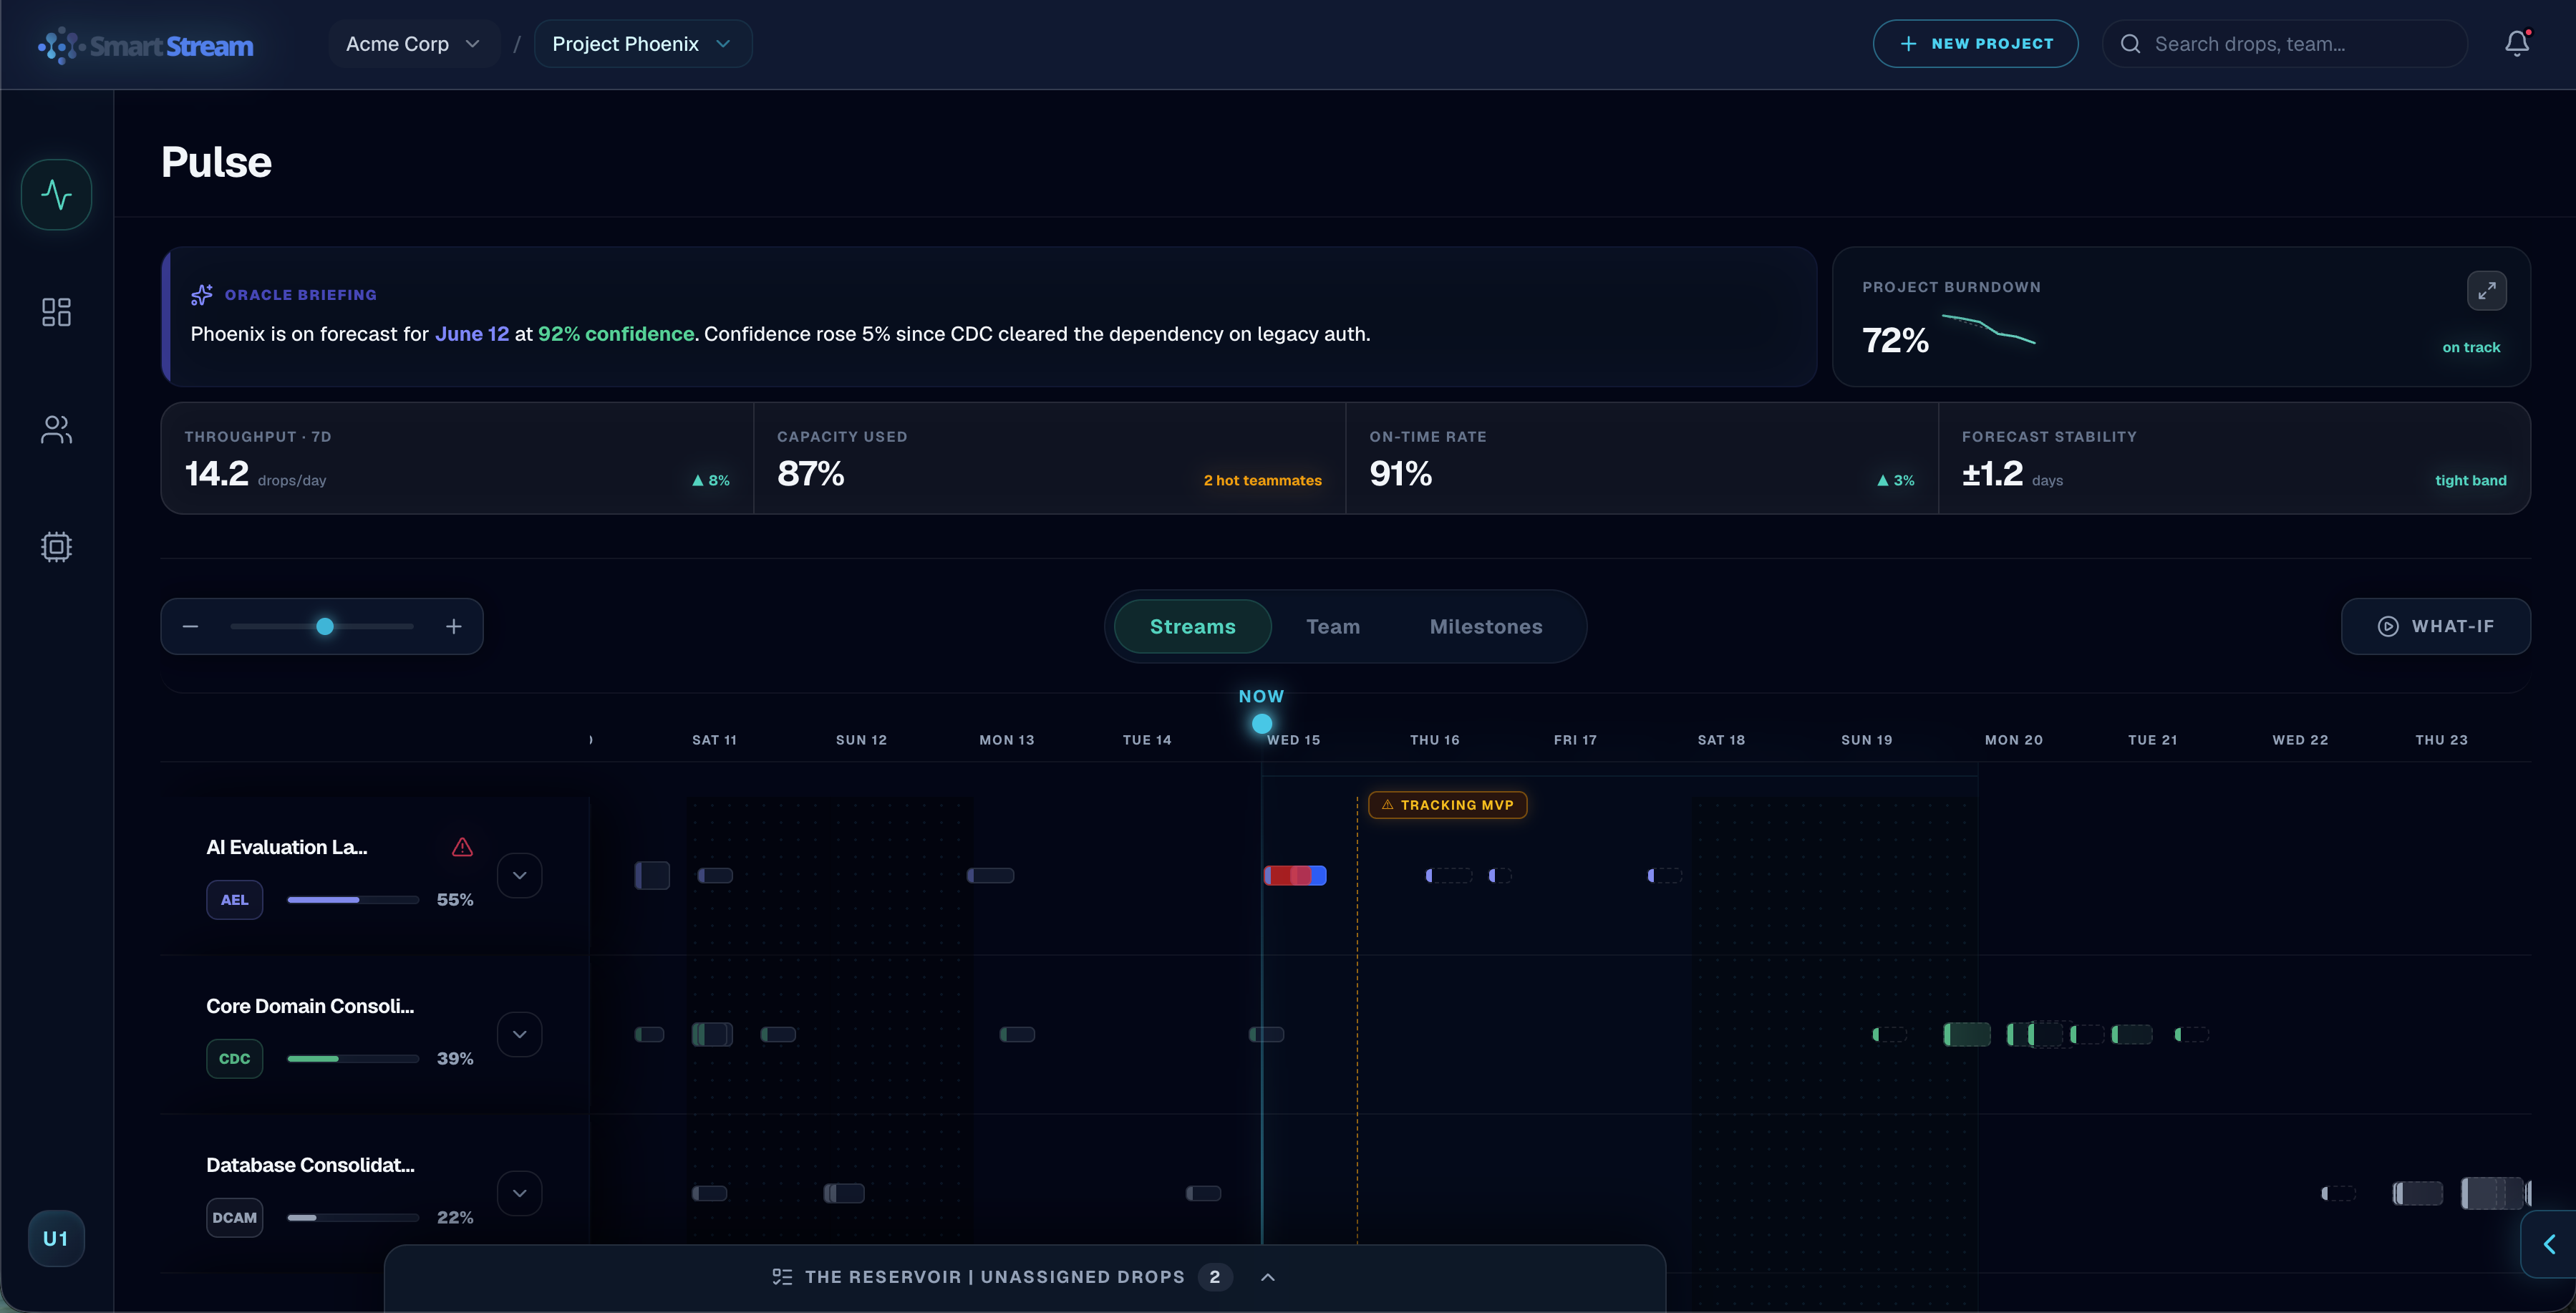Switch to the Team view

pos(1333,626)
